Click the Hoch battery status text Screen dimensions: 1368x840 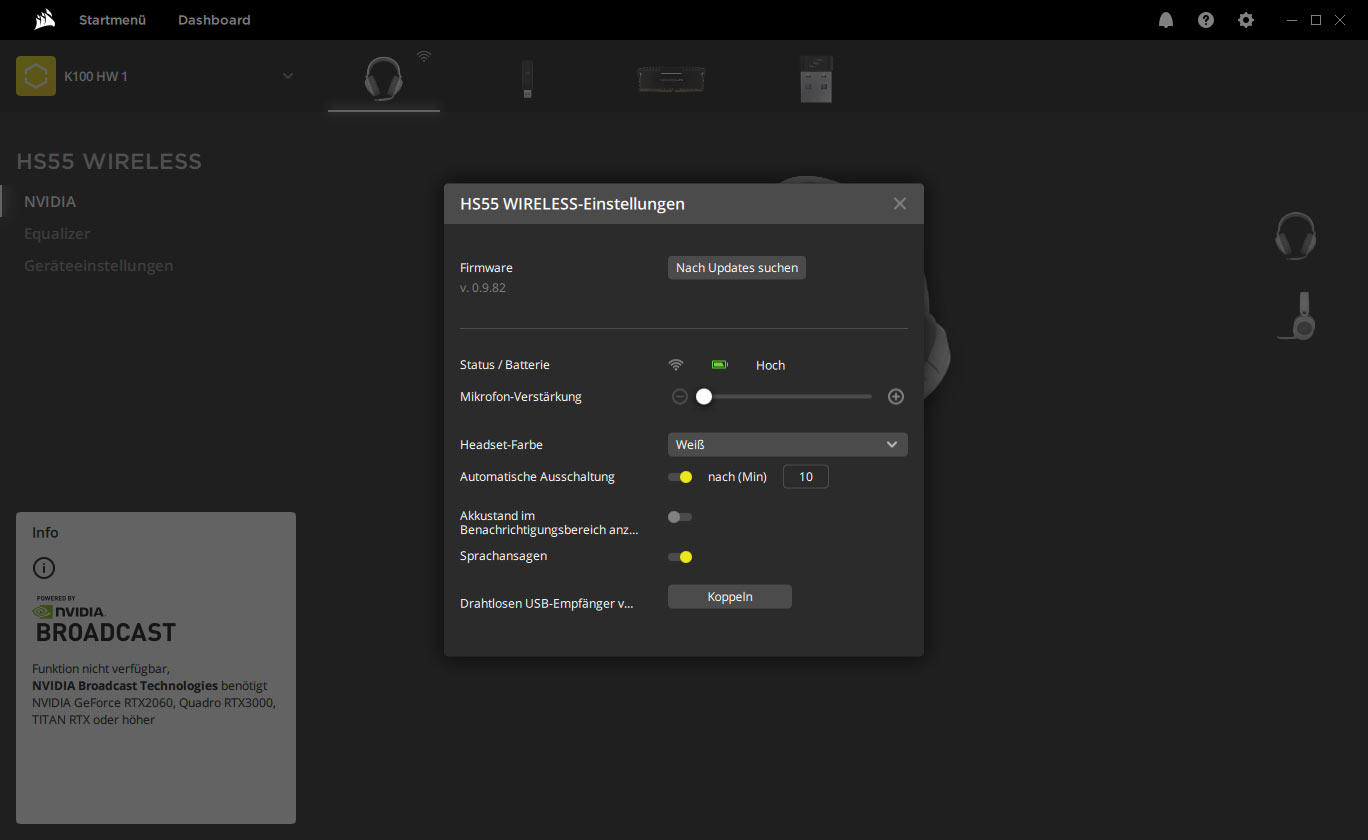(x=770, y=366)
